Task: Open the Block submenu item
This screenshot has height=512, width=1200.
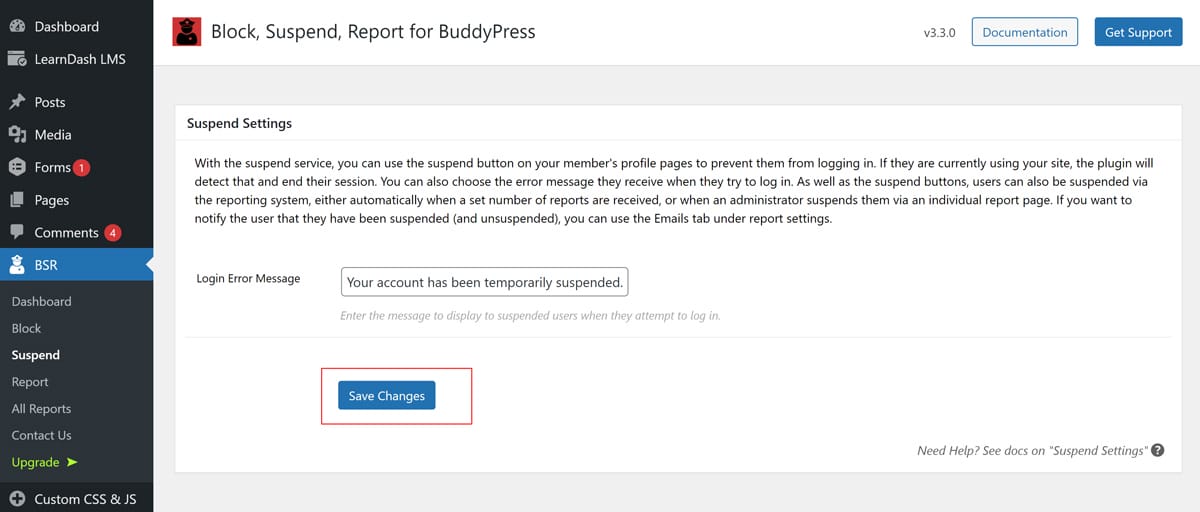Action: click(26, 328)
